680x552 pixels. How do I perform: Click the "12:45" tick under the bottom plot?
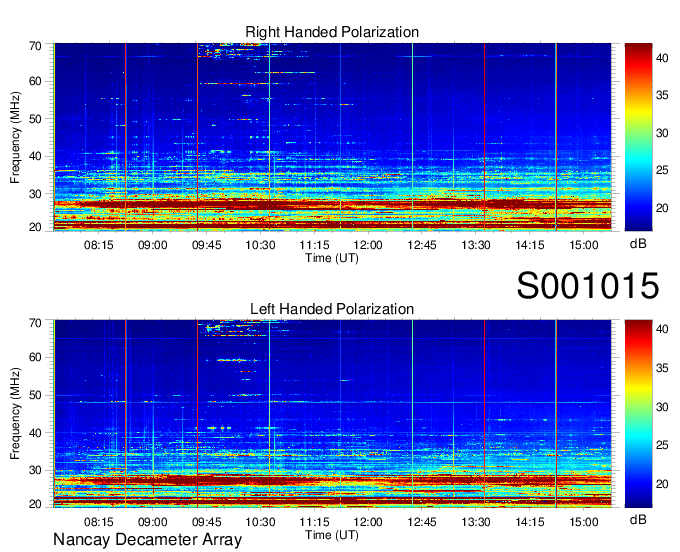coord(422,522)
